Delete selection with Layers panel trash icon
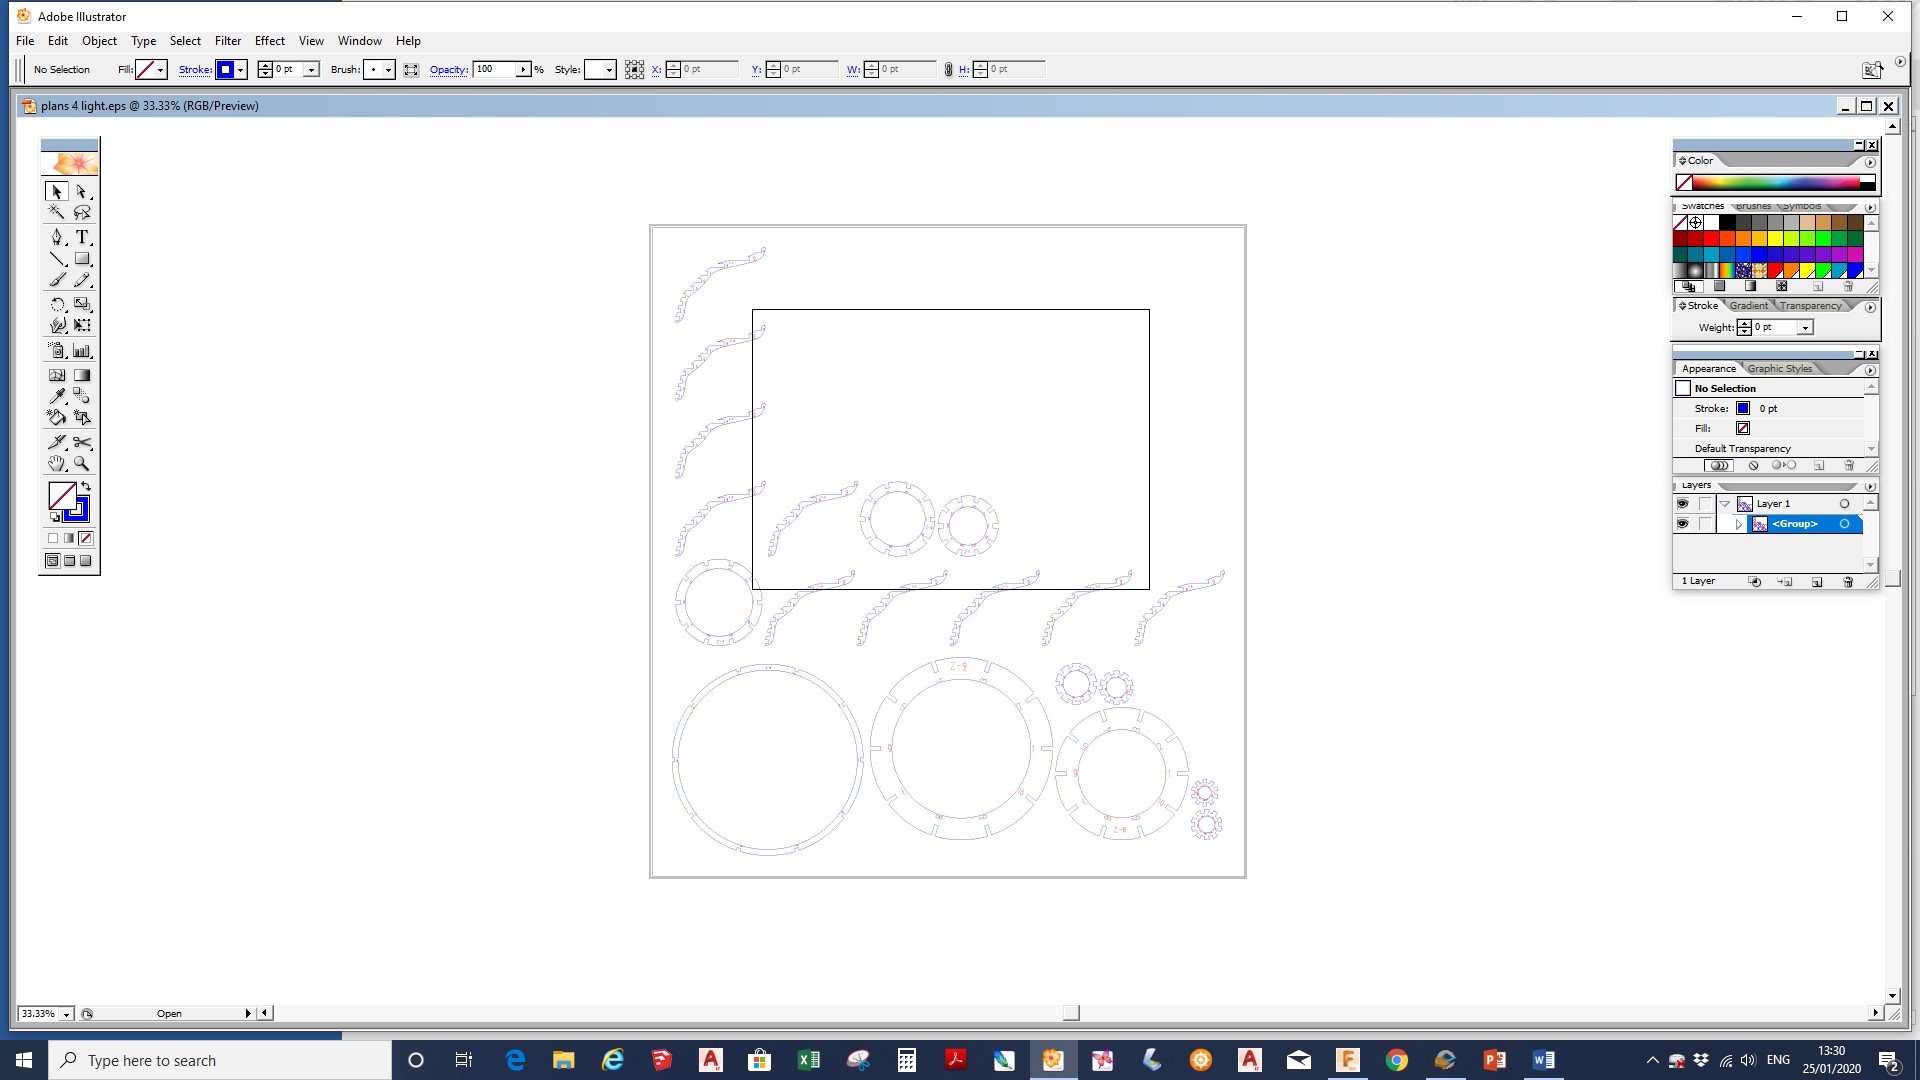 (x=1848, y=582)
